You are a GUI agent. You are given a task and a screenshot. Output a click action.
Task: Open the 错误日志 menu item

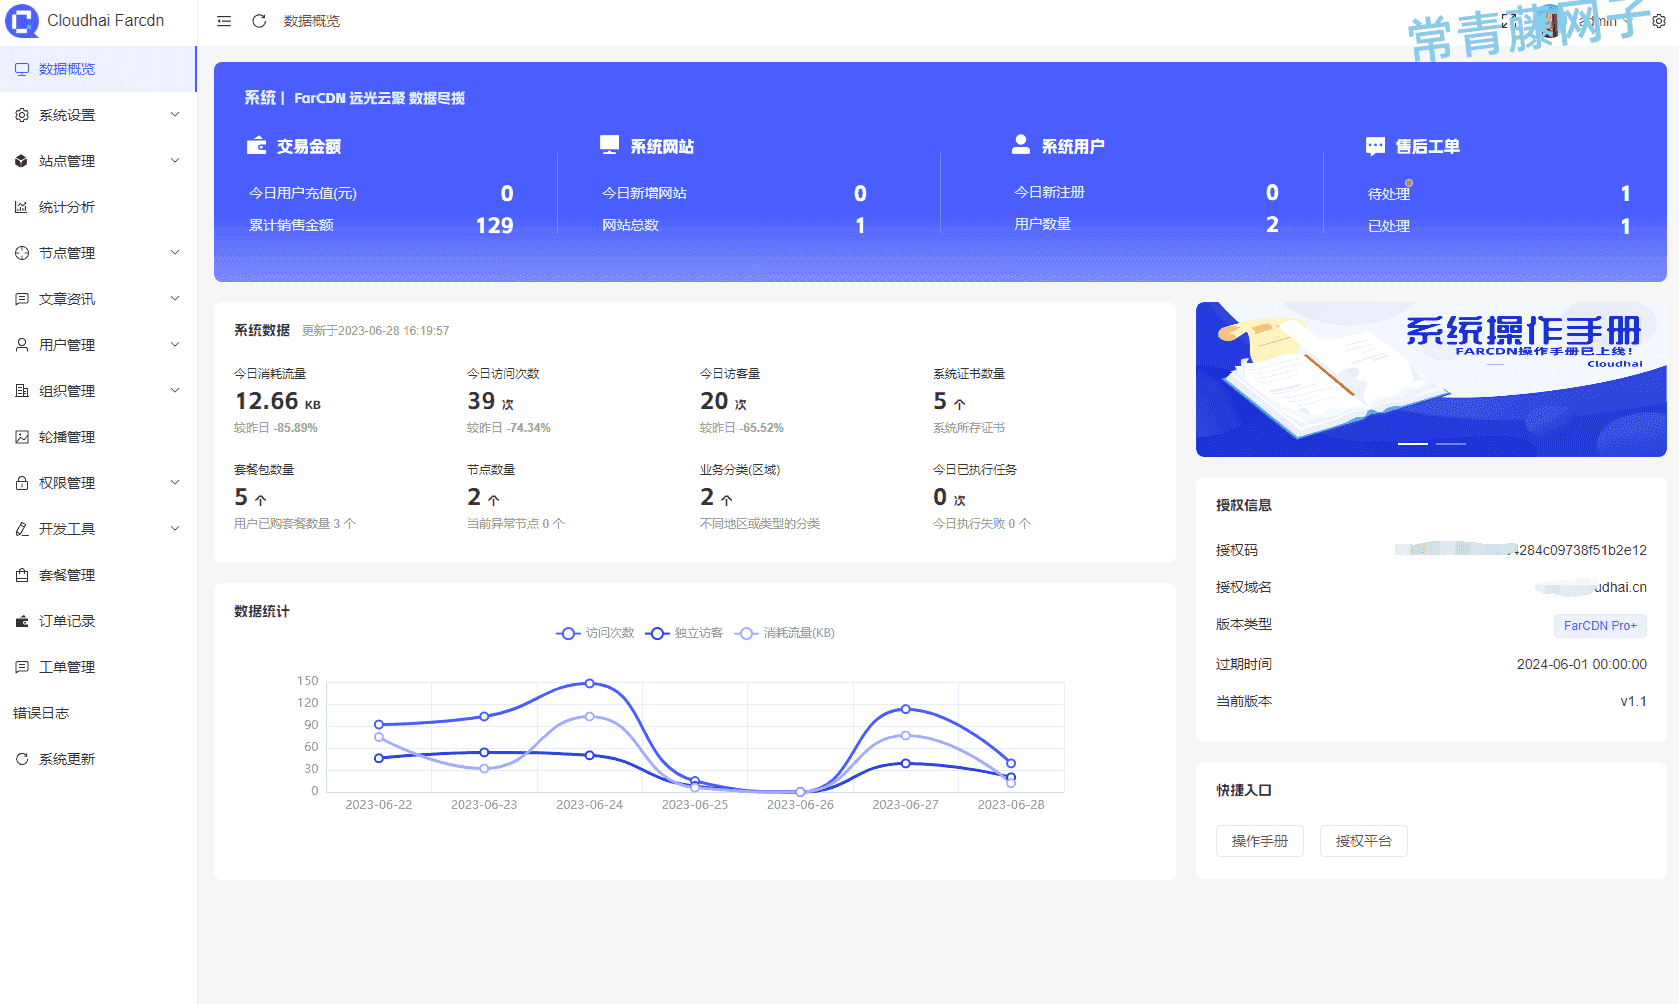(x=98, y=713)
